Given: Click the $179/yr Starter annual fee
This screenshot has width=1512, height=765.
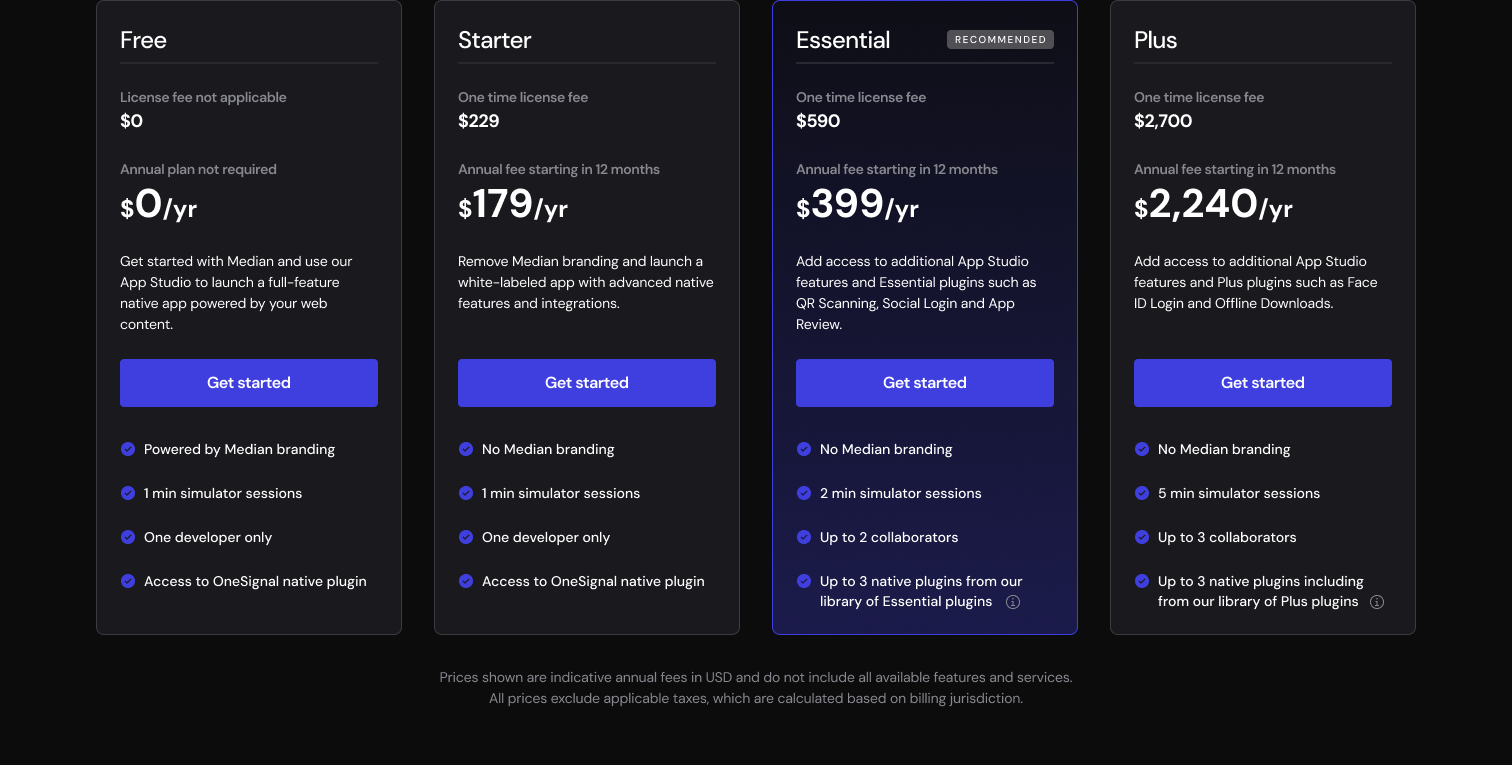Looking at the screenshot, I should [x=513, y=205].
